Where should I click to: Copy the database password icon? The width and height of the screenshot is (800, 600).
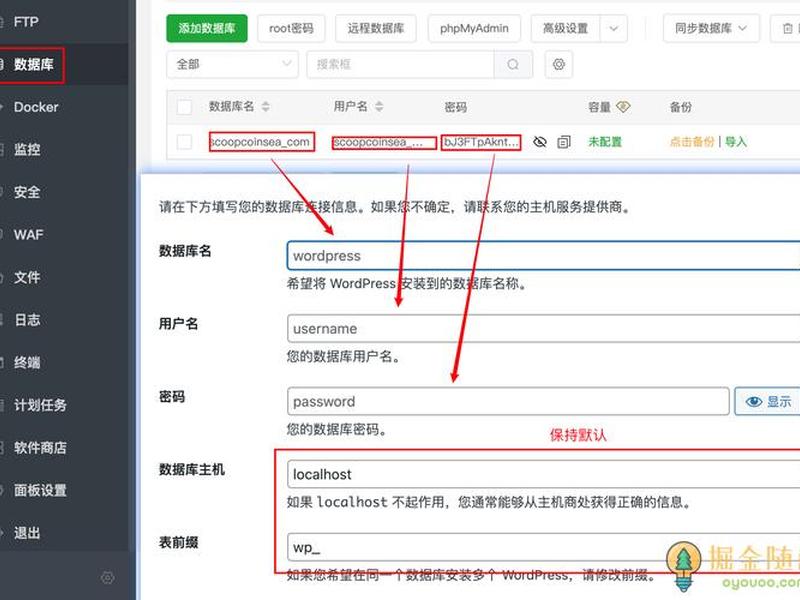pyautogui.click(x=564, y=142)
